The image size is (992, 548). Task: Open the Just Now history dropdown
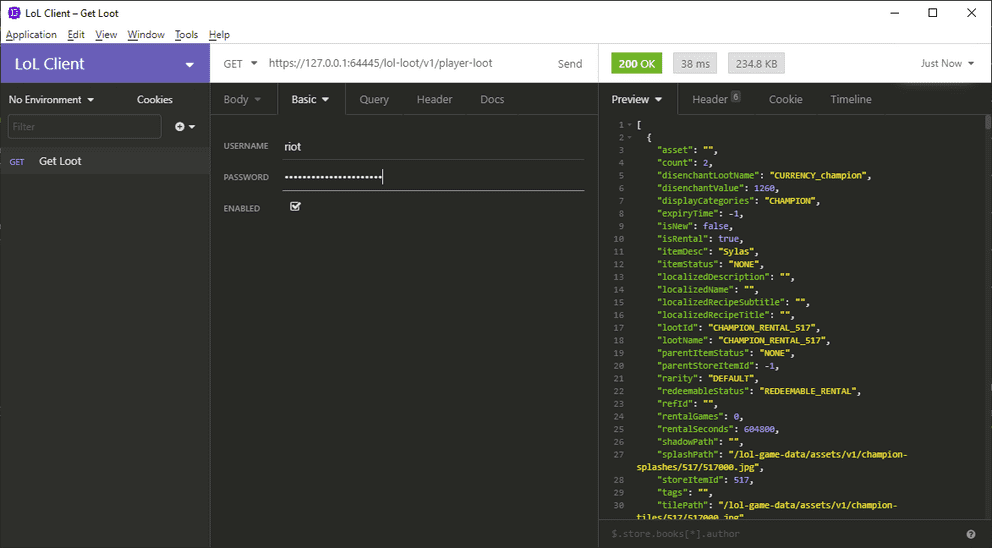tap(947, 63)
